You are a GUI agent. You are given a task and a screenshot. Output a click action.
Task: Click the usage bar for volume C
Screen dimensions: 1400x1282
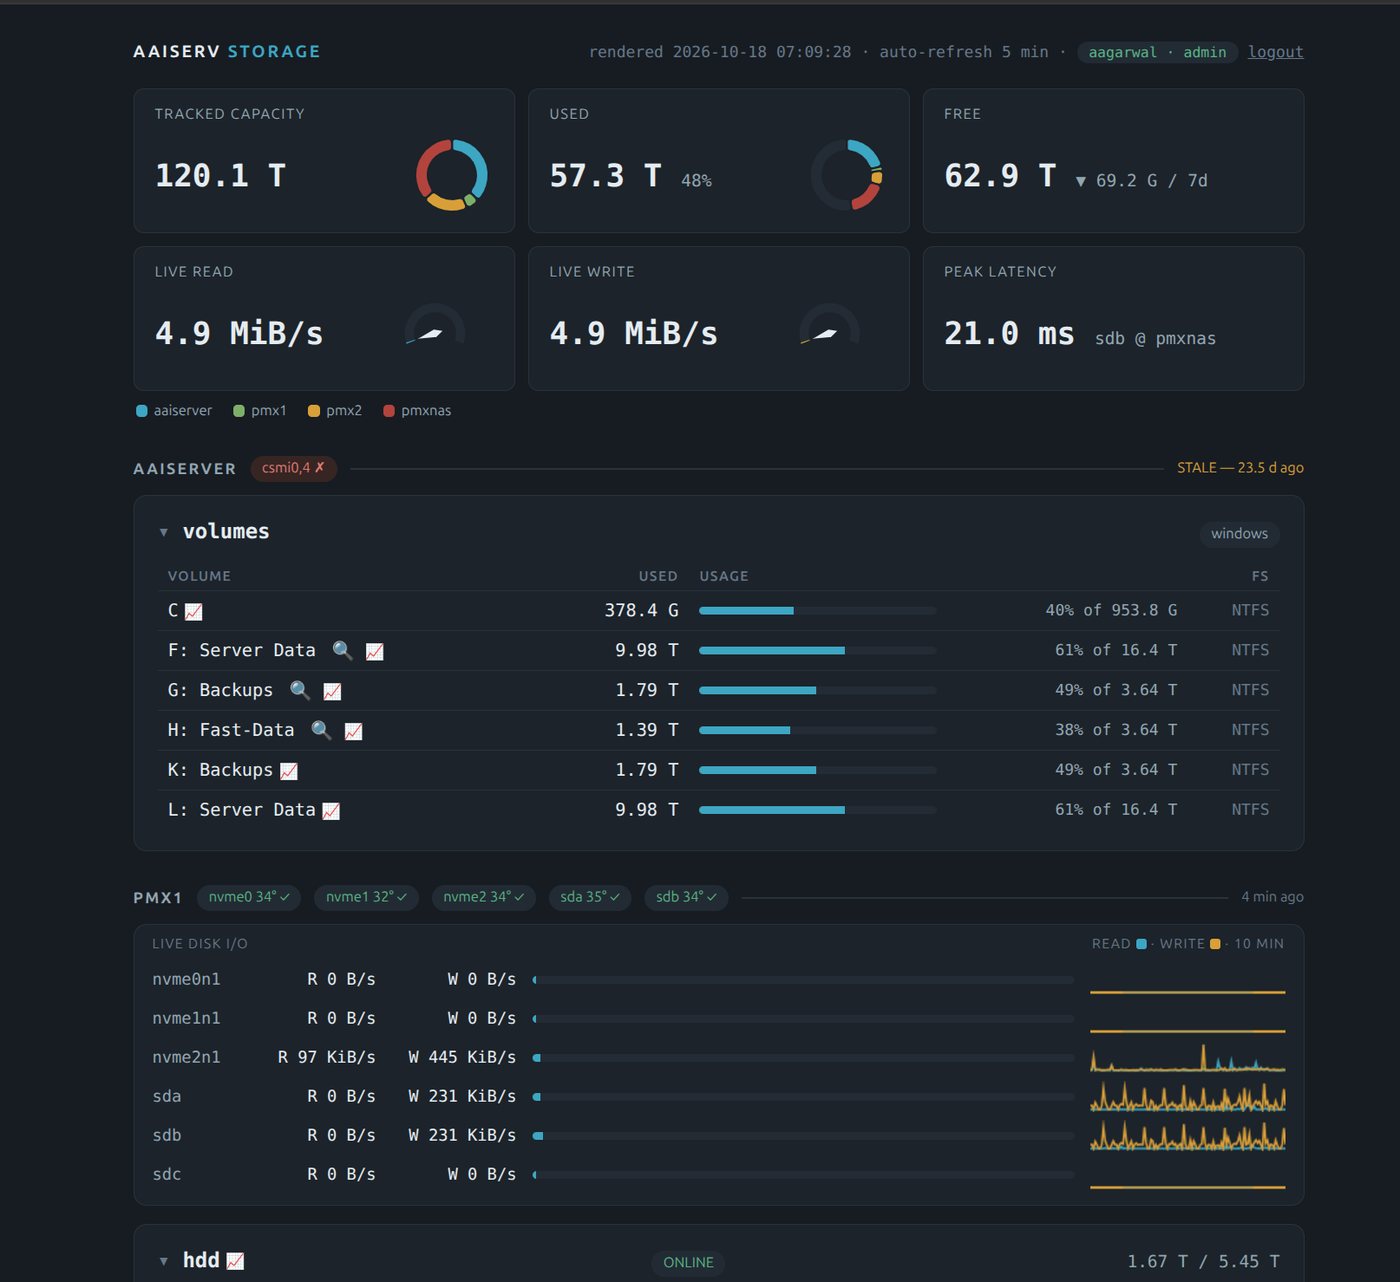tap(818, 611)
